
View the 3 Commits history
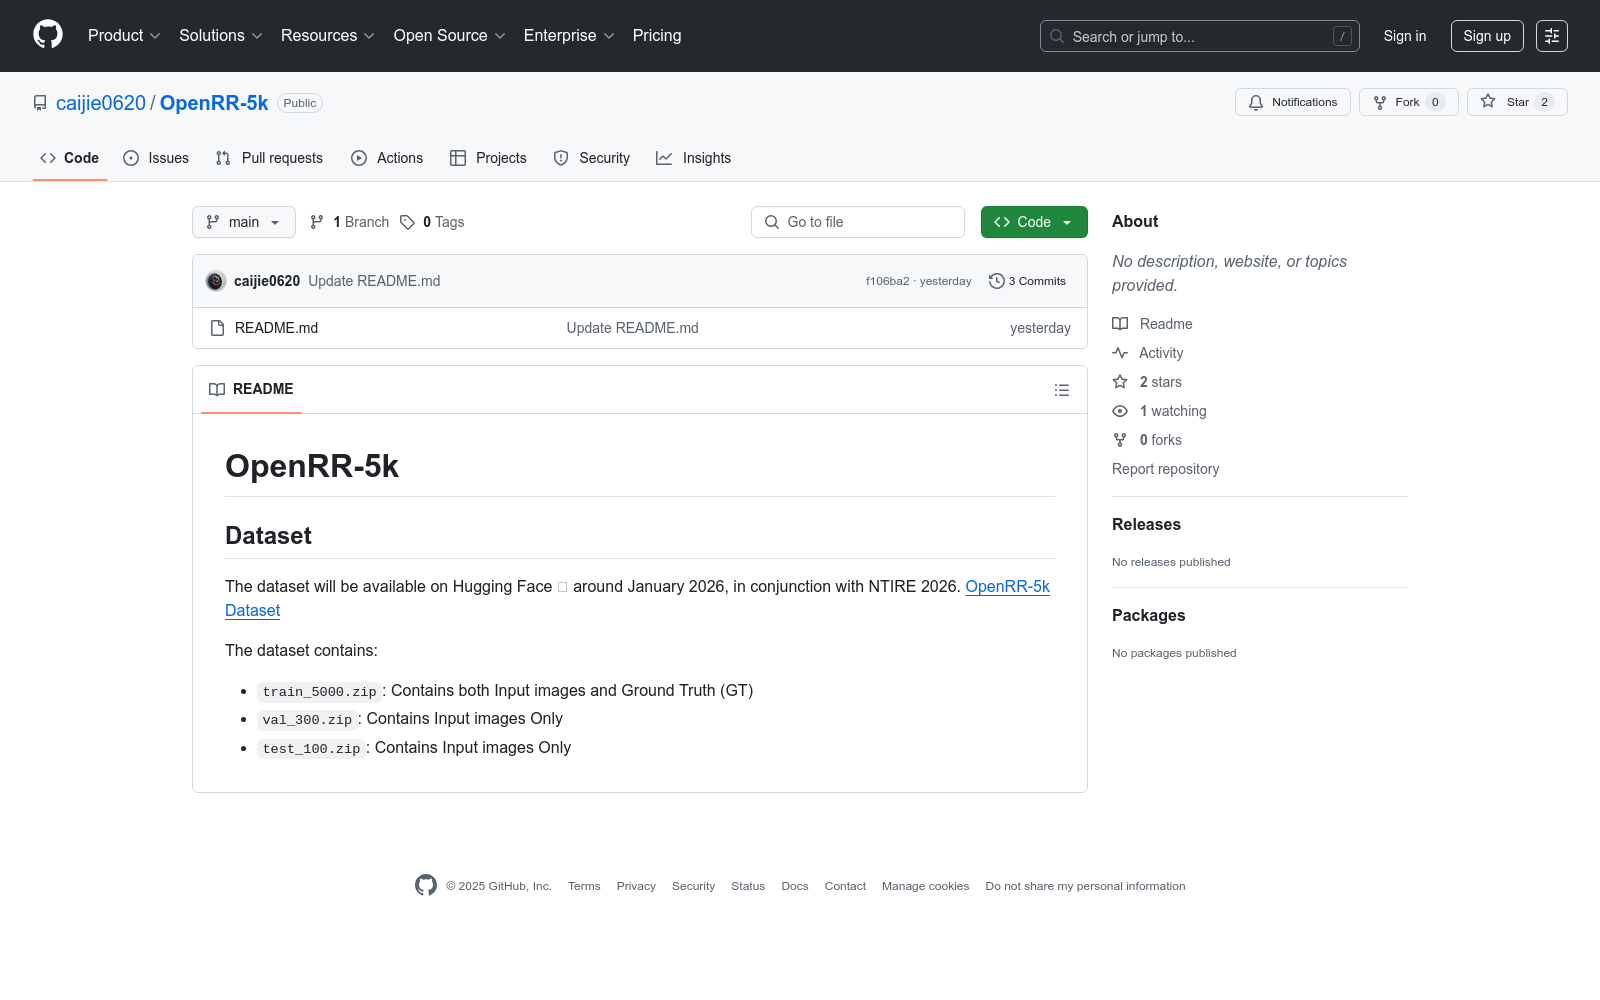coord(1027,281)
